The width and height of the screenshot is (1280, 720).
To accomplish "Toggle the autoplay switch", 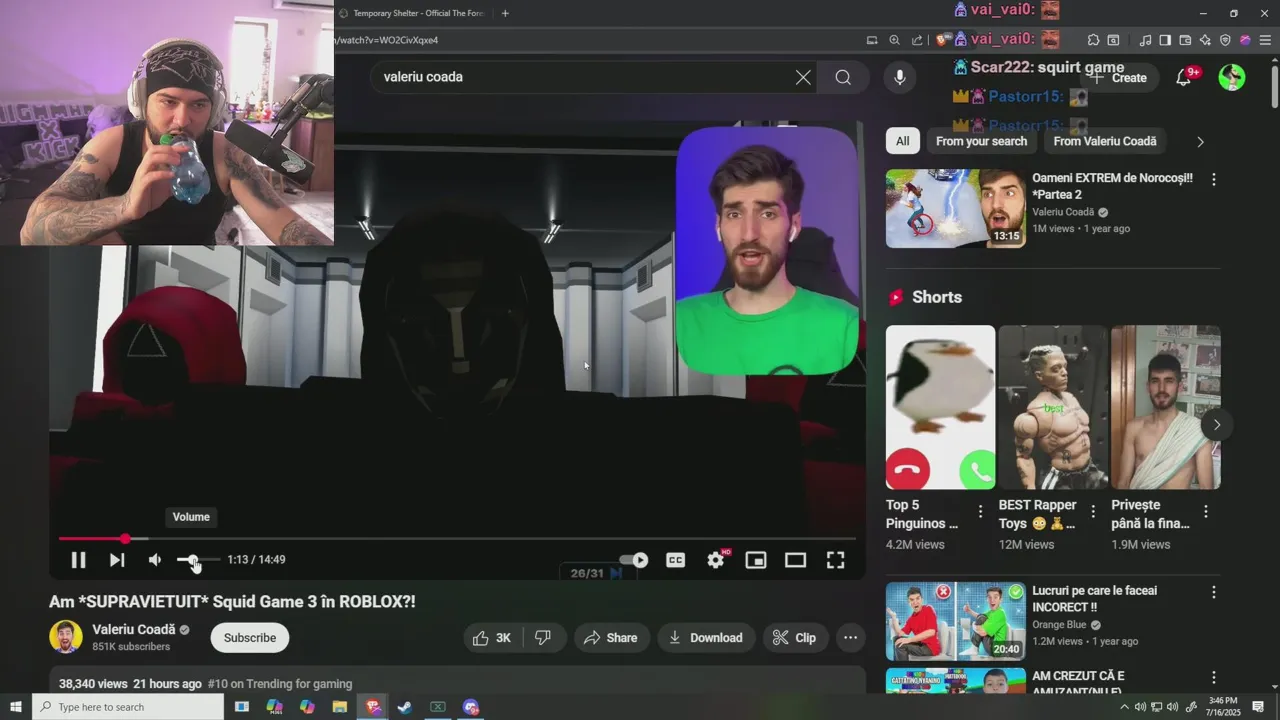I will point(634,560).
